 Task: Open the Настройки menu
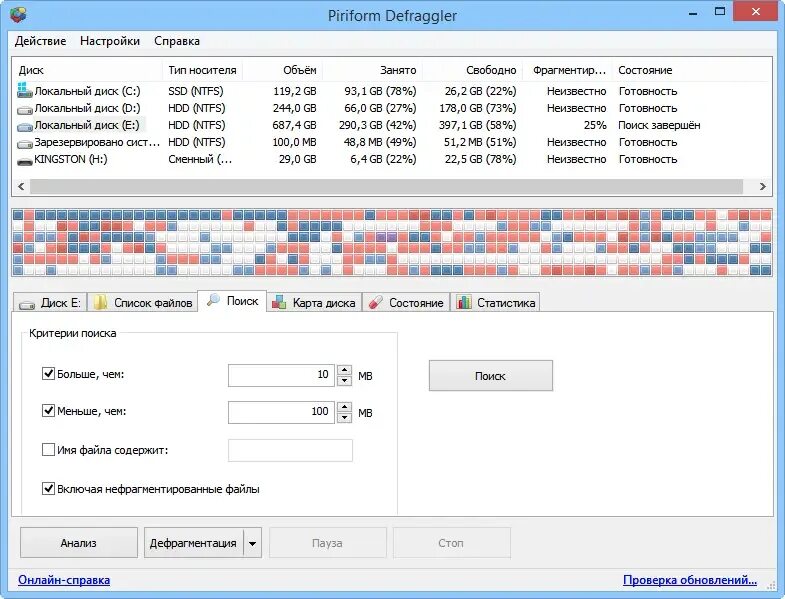click(110, 41)
